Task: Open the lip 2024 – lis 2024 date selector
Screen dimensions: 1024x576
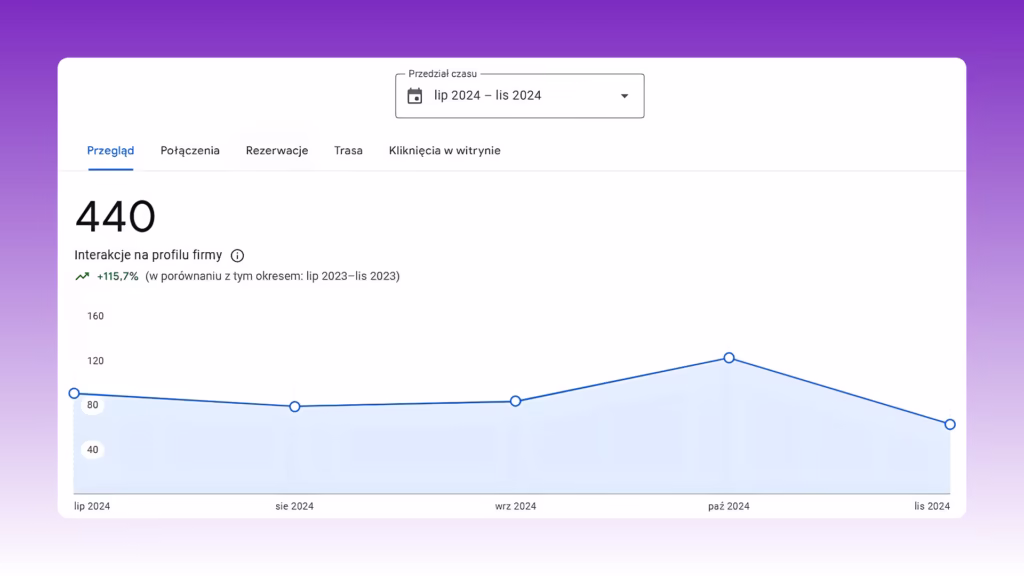Action: [x=520, y=96]
